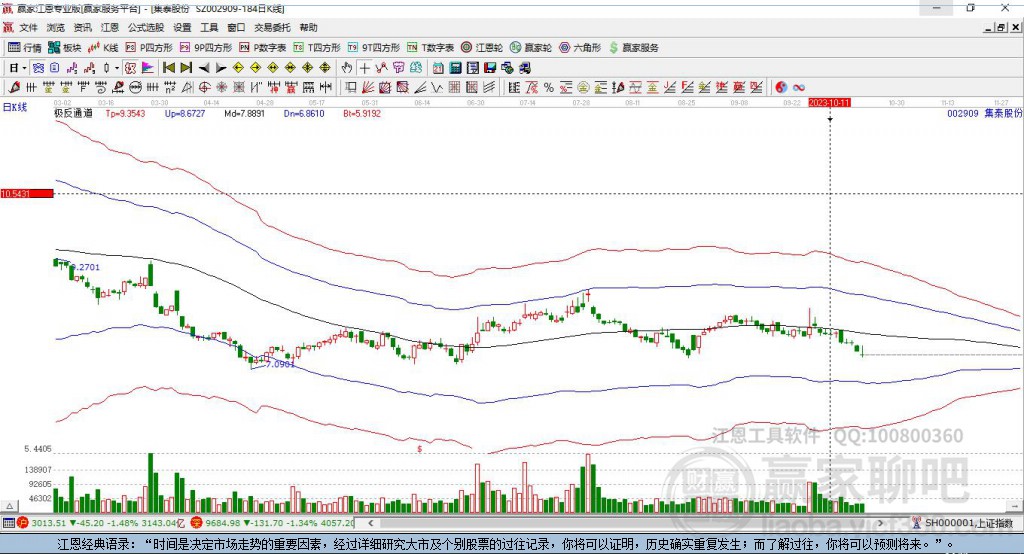The image size is (1024, 554).
Task: Open the 江恩 menu
Action: (x=110, y=27)
